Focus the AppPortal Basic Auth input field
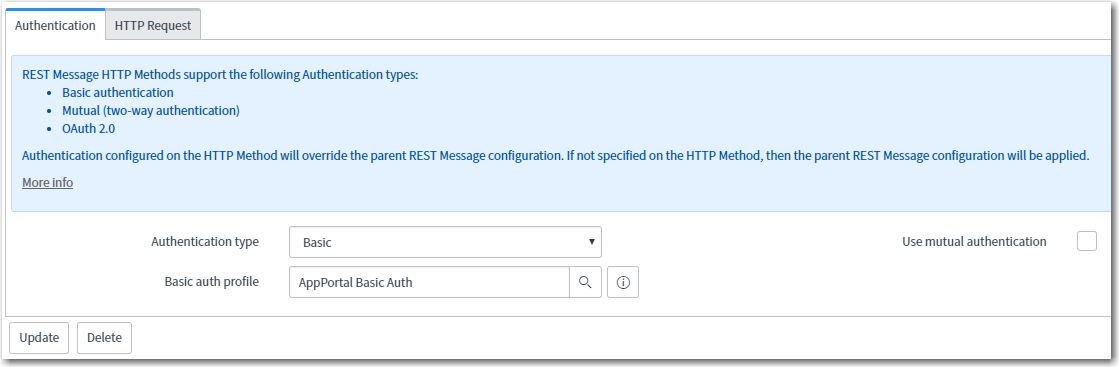This screenshot has height=367, width=1119. pos(429,282)
